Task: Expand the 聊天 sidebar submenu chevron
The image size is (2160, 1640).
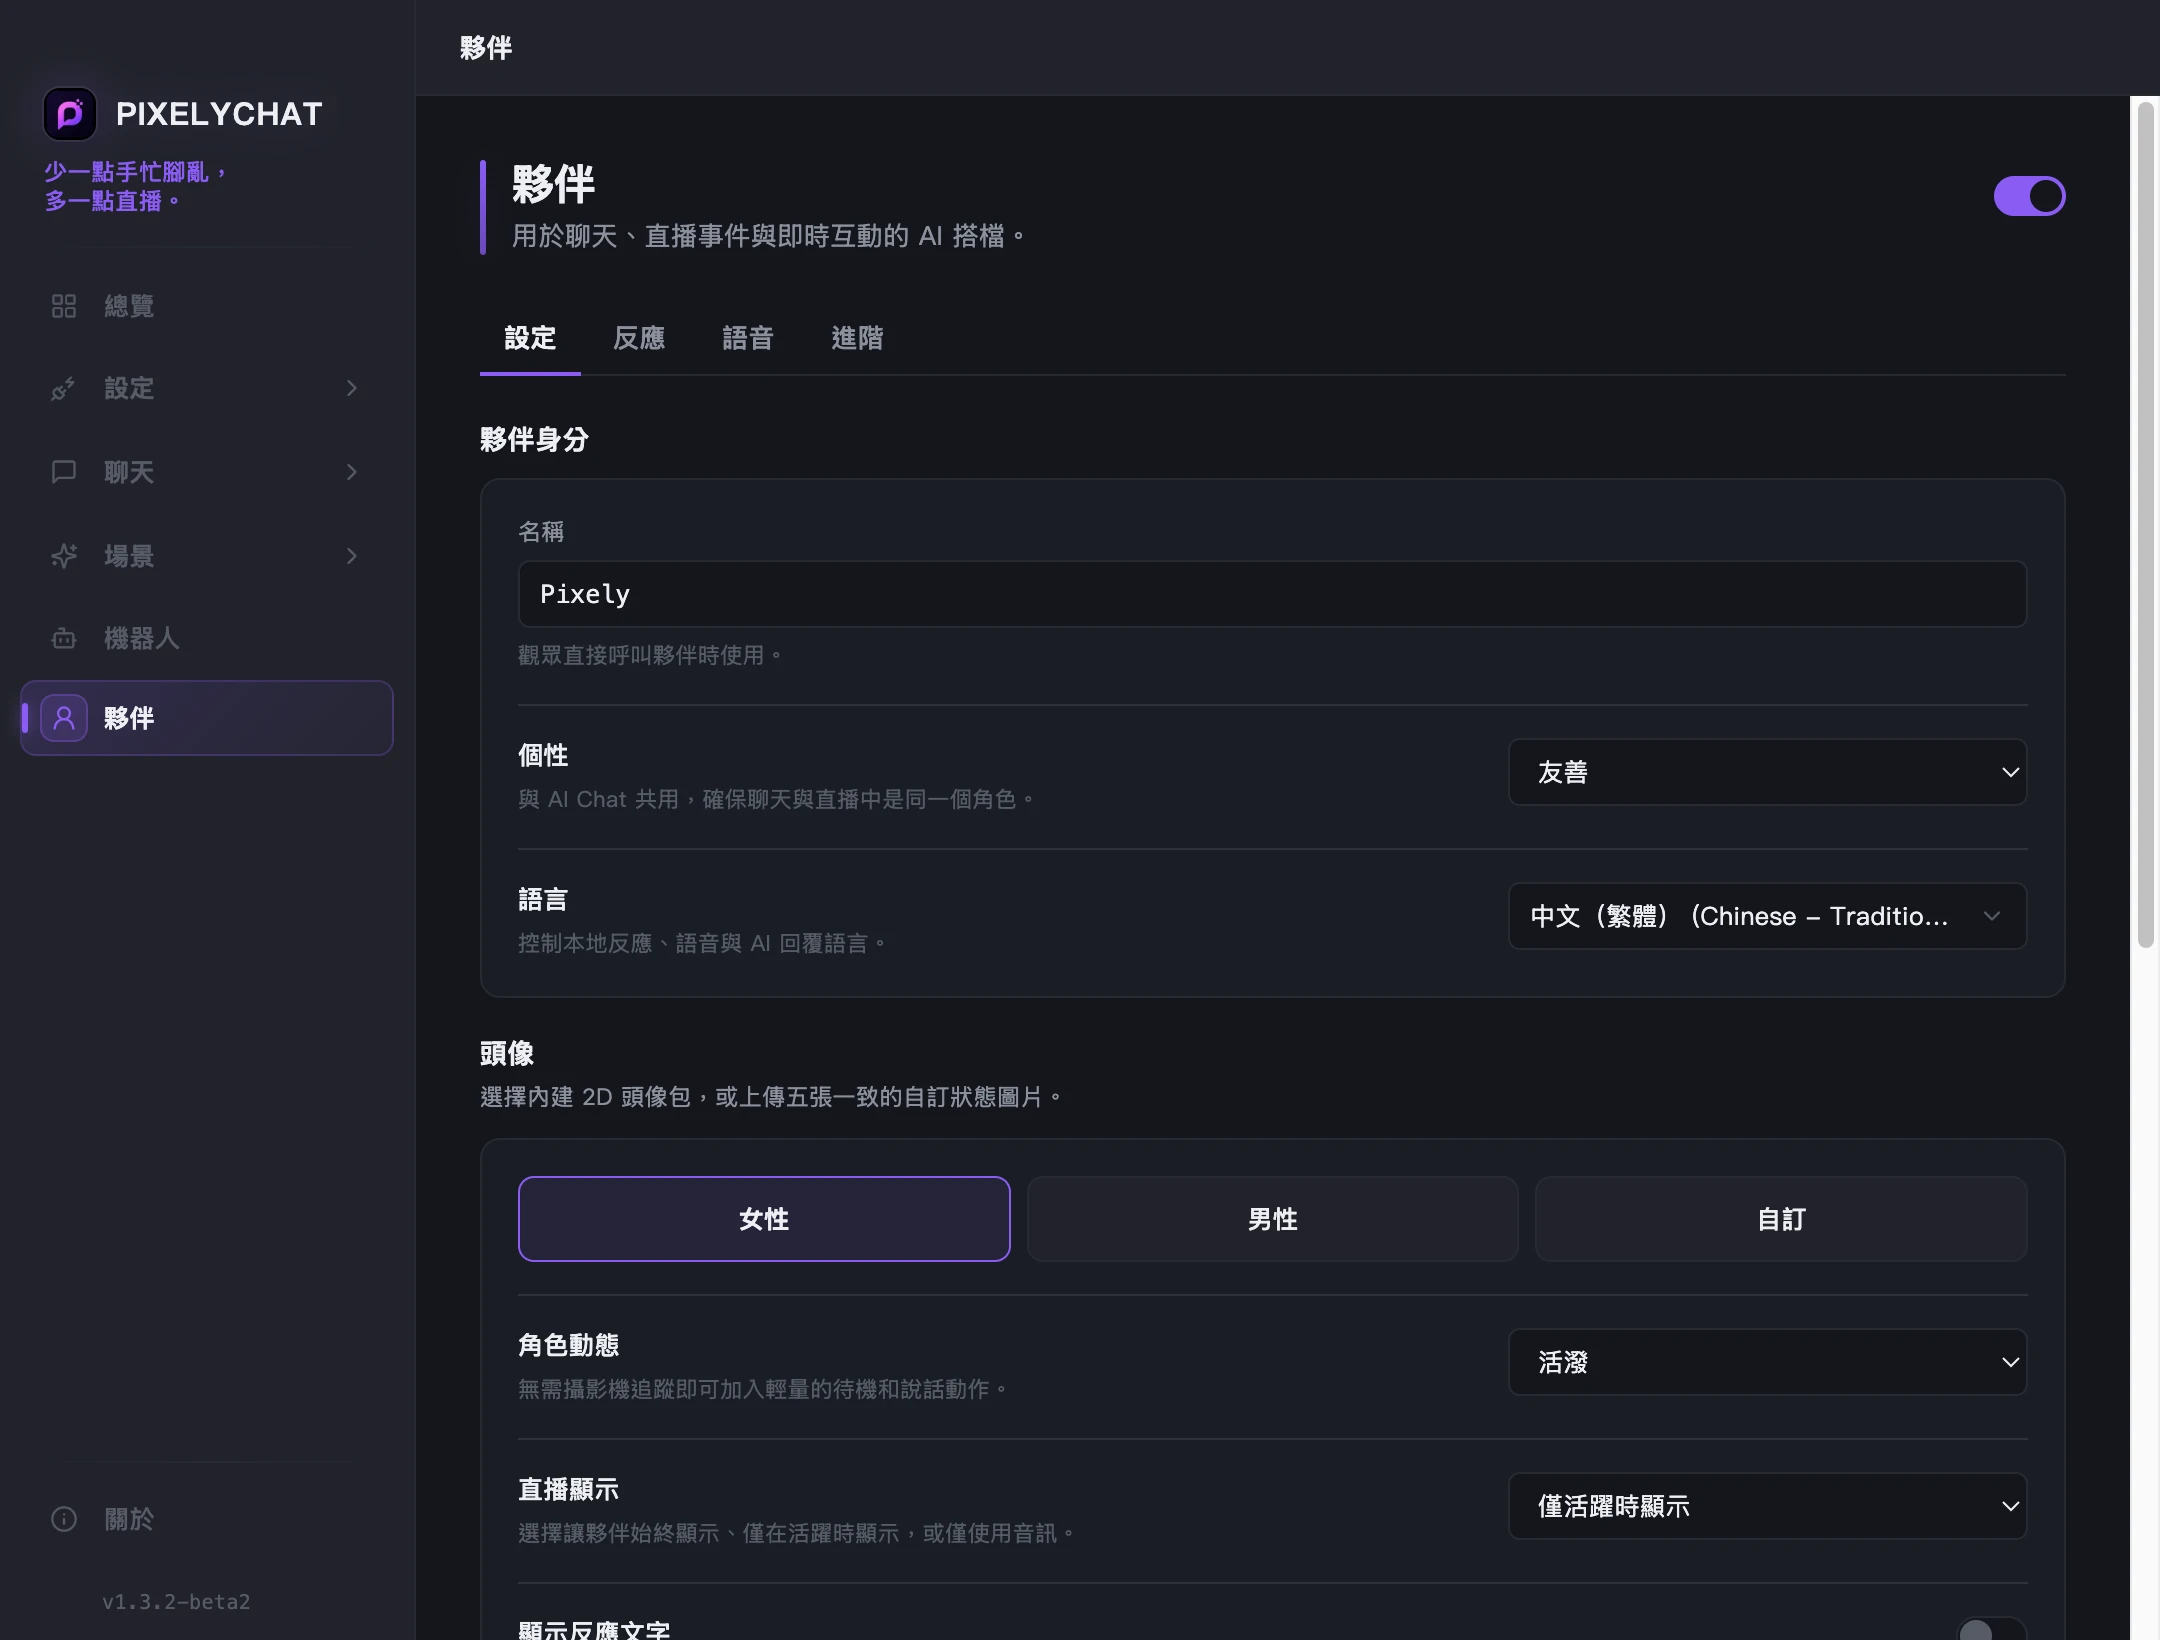Action: coord(351,472)
